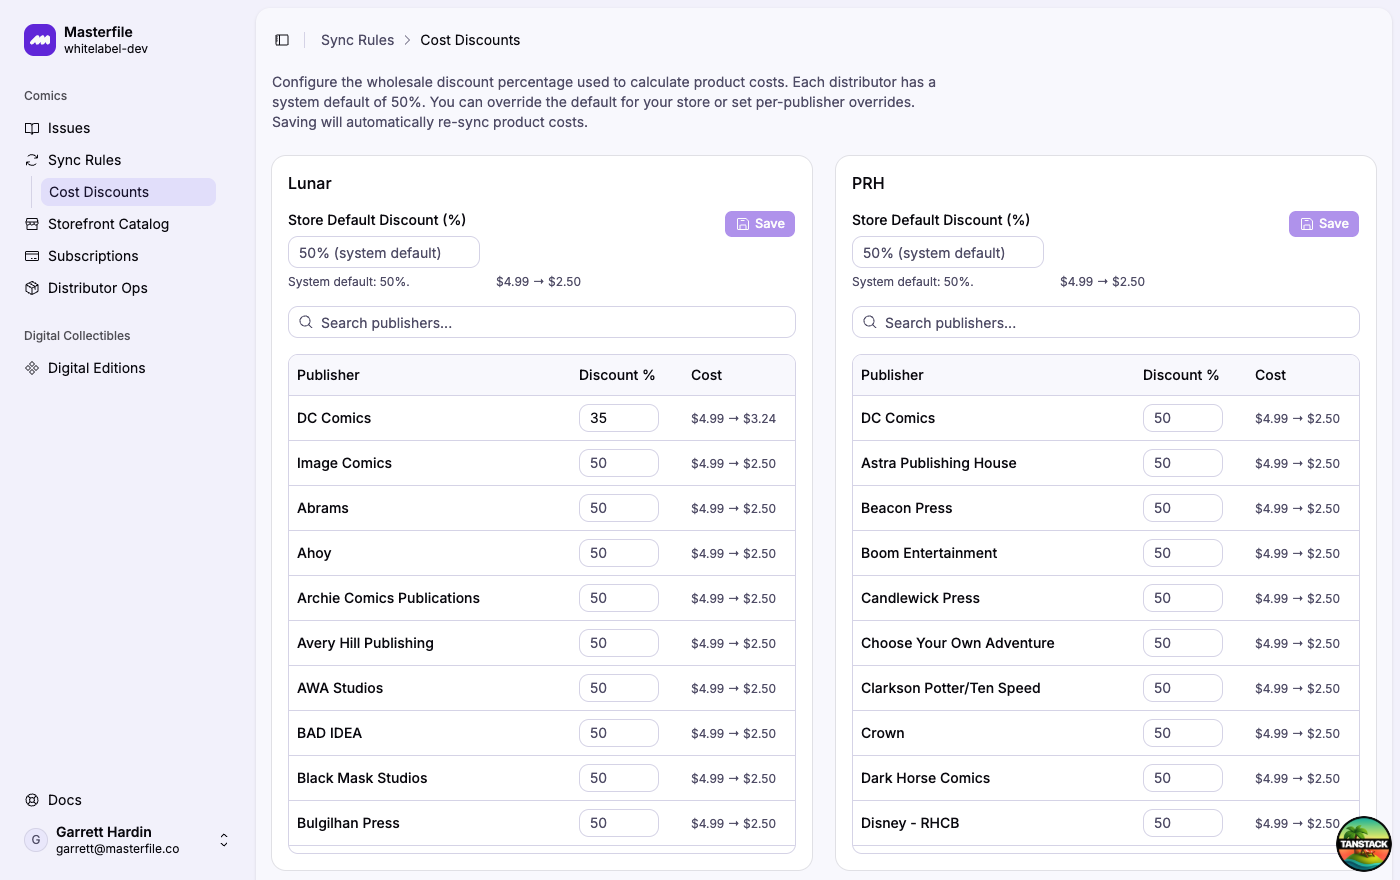Edit Avery Hill Publishing discount field

(619, 643)
